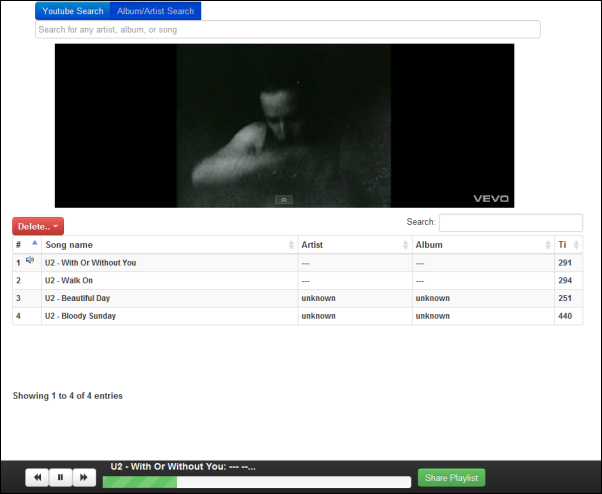Click the time value 294
The image size is (602, 494).
[x=565, y=281]
